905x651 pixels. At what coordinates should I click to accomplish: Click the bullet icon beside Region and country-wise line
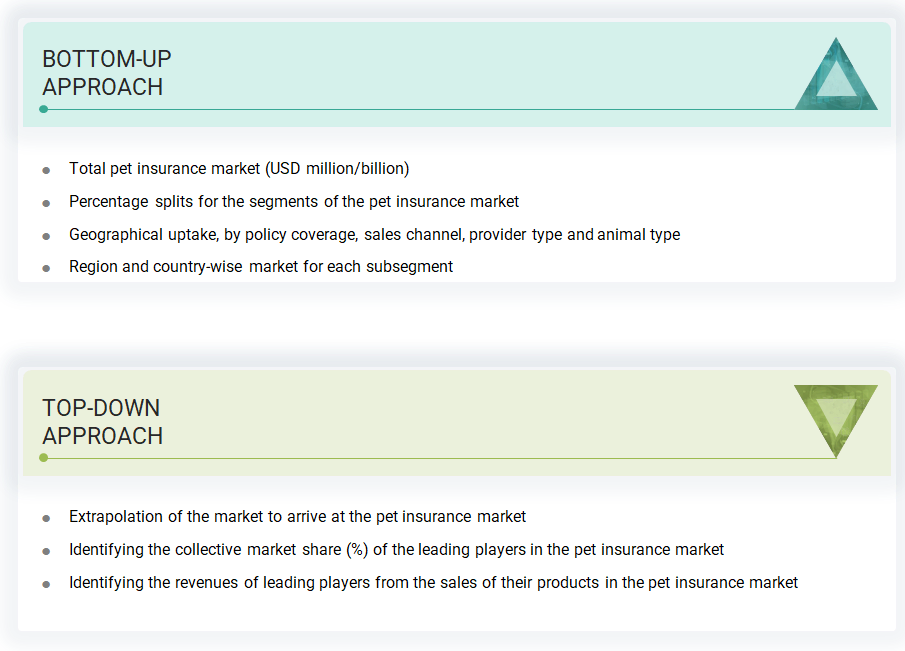[x=46, y=267]
